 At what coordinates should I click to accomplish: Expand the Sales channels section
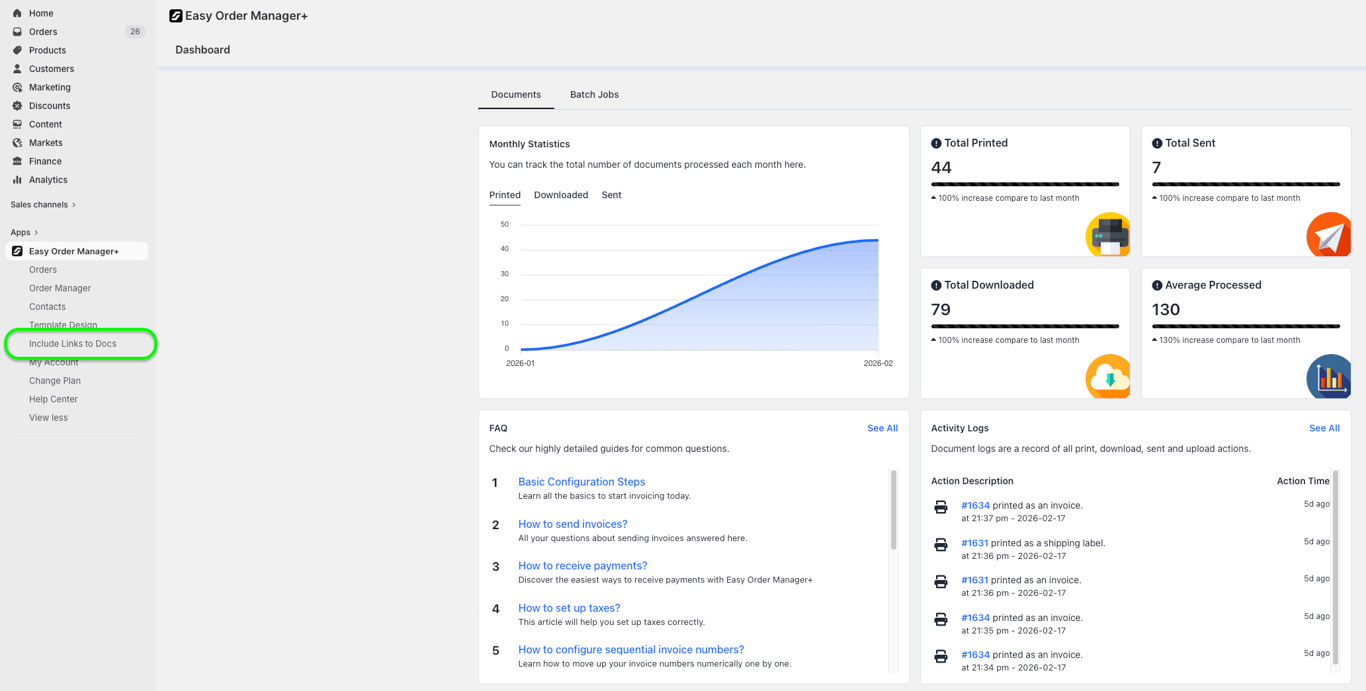pyautogui.click(x=43, y=204)
